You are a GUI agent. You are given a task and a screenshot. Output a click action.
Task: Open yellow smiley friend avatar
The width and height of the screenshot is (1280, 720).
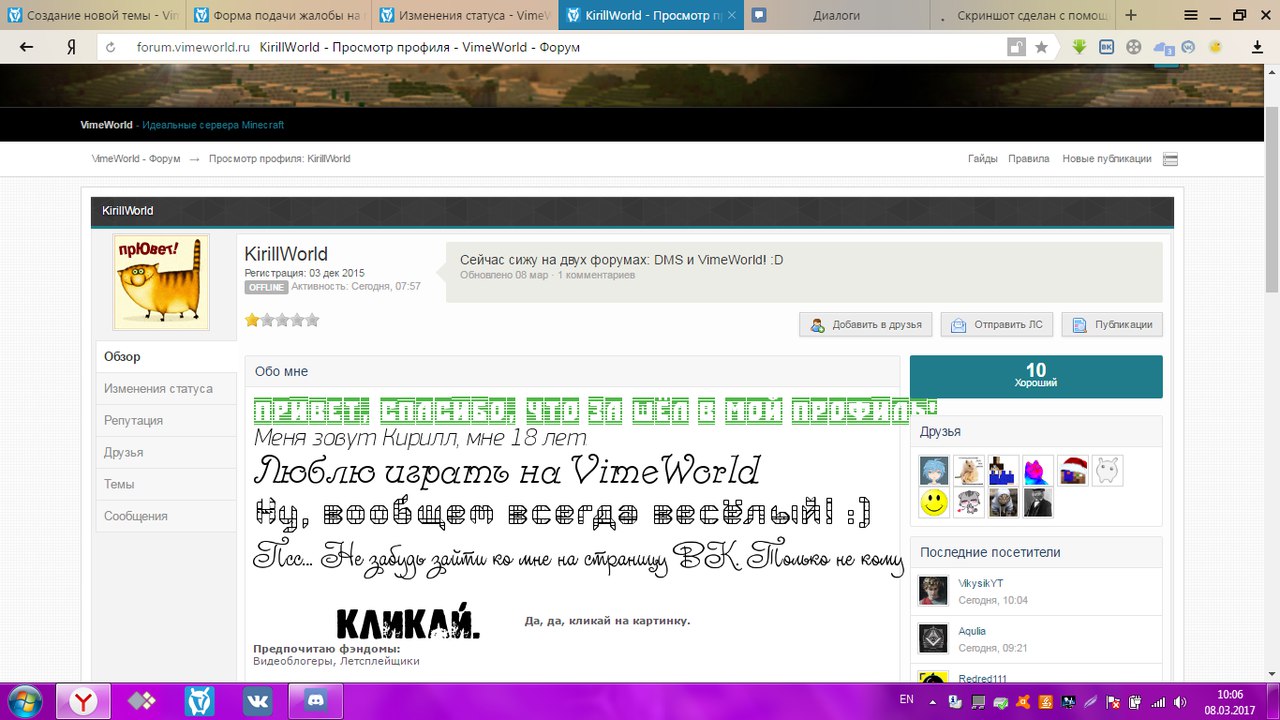(x=934, y=503)
